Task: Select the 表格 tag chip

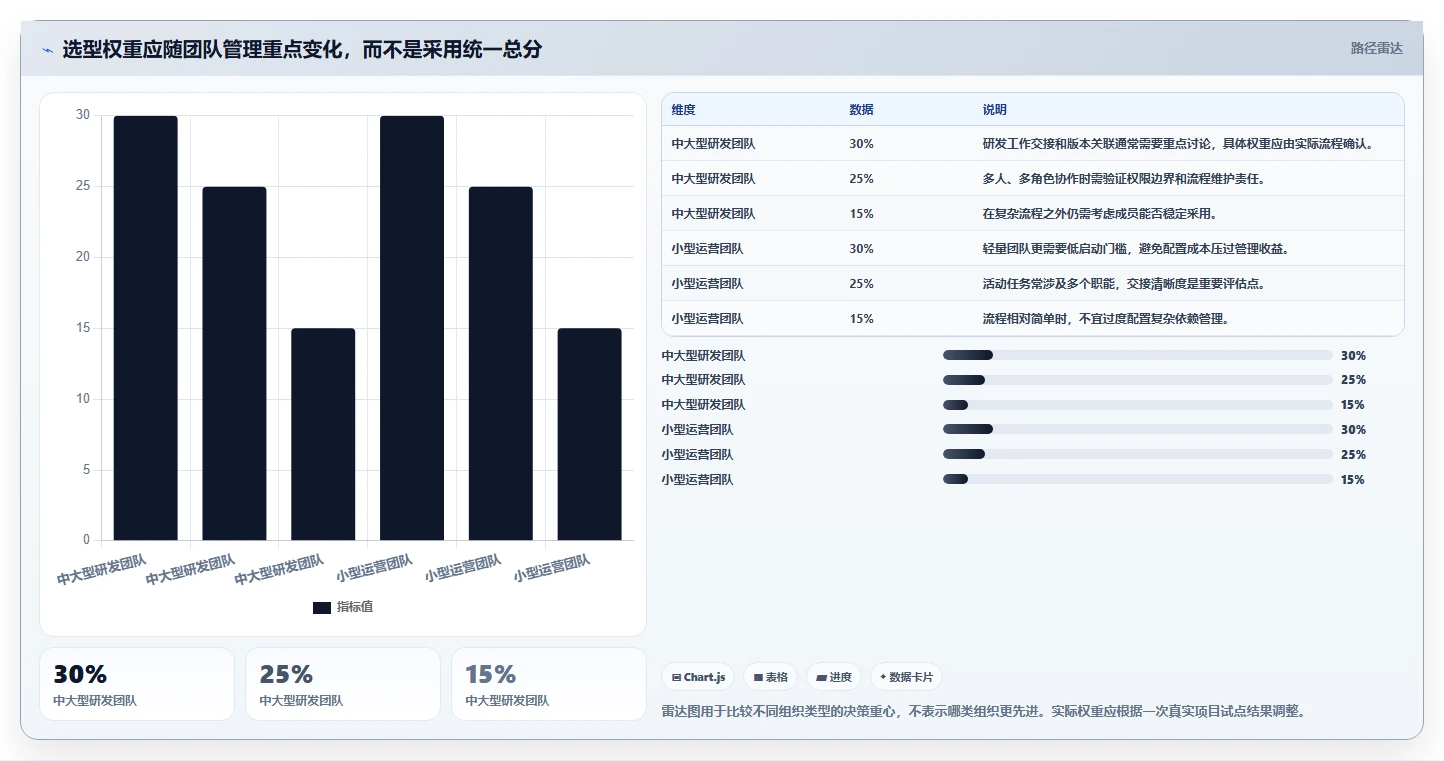Action: click(x=771, y=677)
